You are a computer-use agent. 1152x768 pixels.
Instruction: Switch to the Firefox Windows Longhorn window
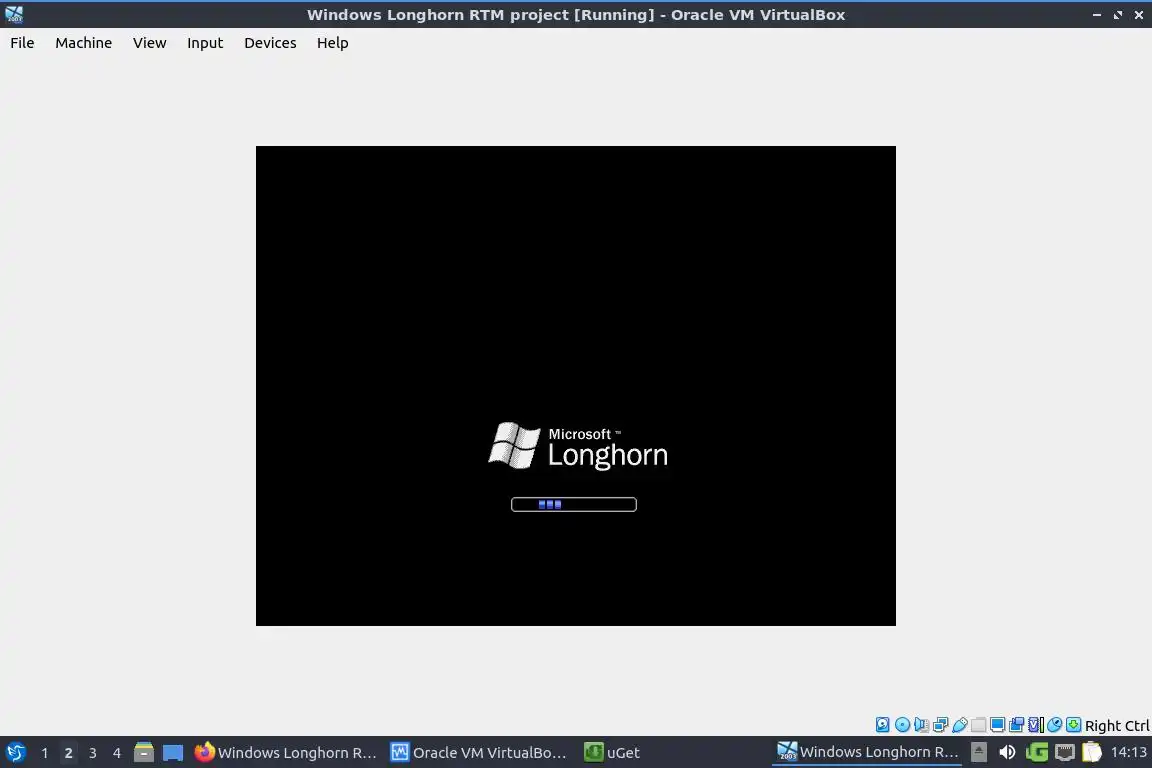coord(285,752)
